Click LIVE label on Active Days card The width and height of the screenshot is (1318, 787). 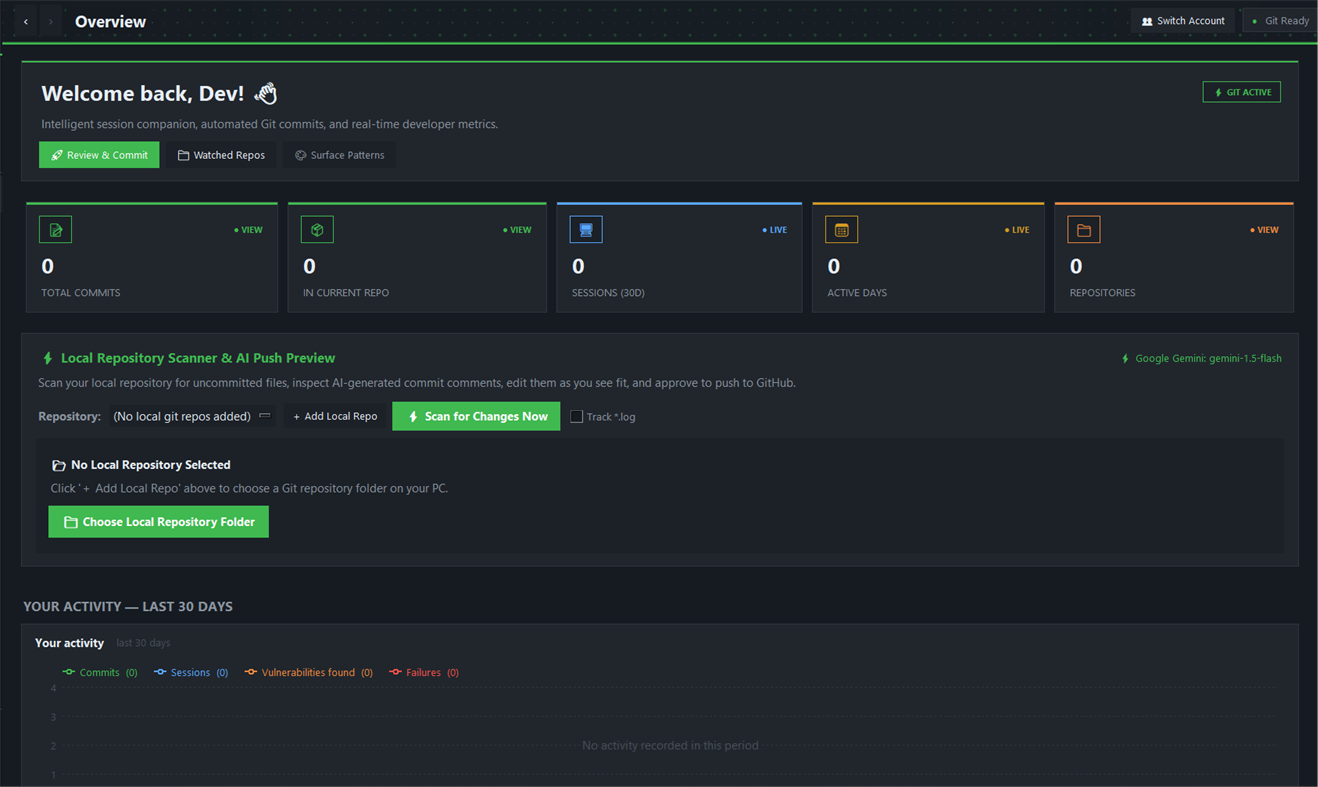tap(1017, 230)
